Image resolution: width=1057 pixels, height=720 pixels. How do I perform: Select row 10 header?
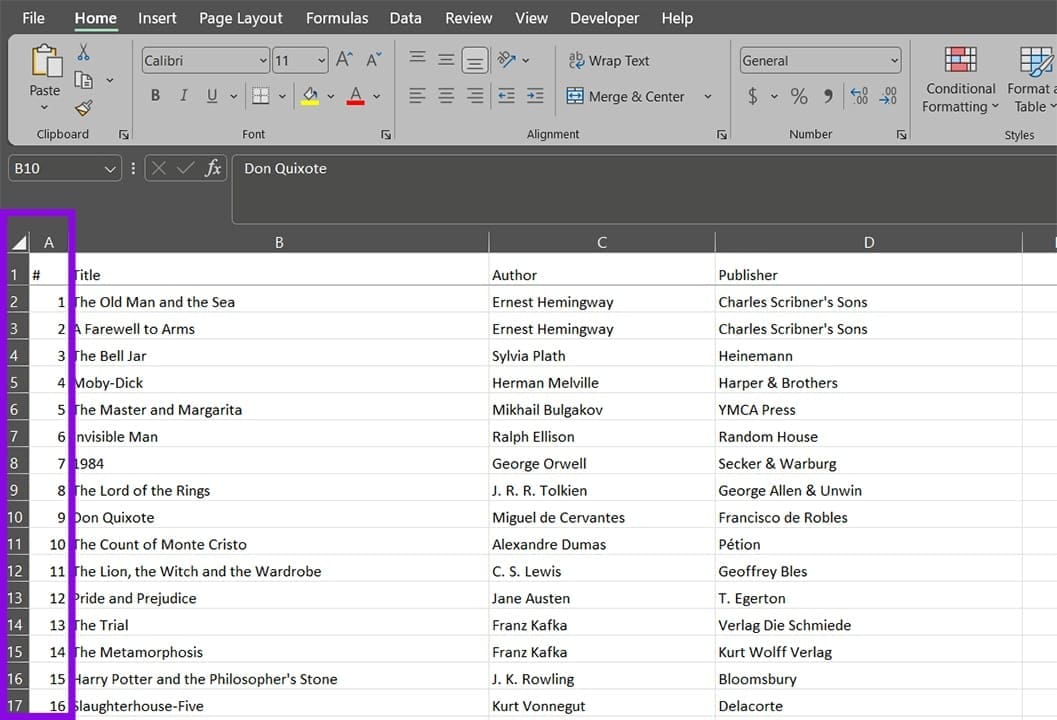[x=15, y=517]
